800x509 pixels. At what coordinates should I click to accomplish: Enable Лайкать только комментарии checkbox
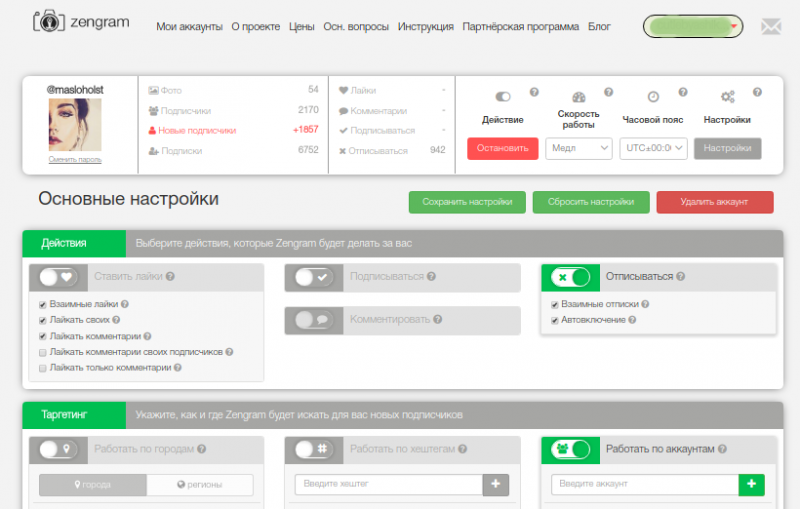pos(42,368)
